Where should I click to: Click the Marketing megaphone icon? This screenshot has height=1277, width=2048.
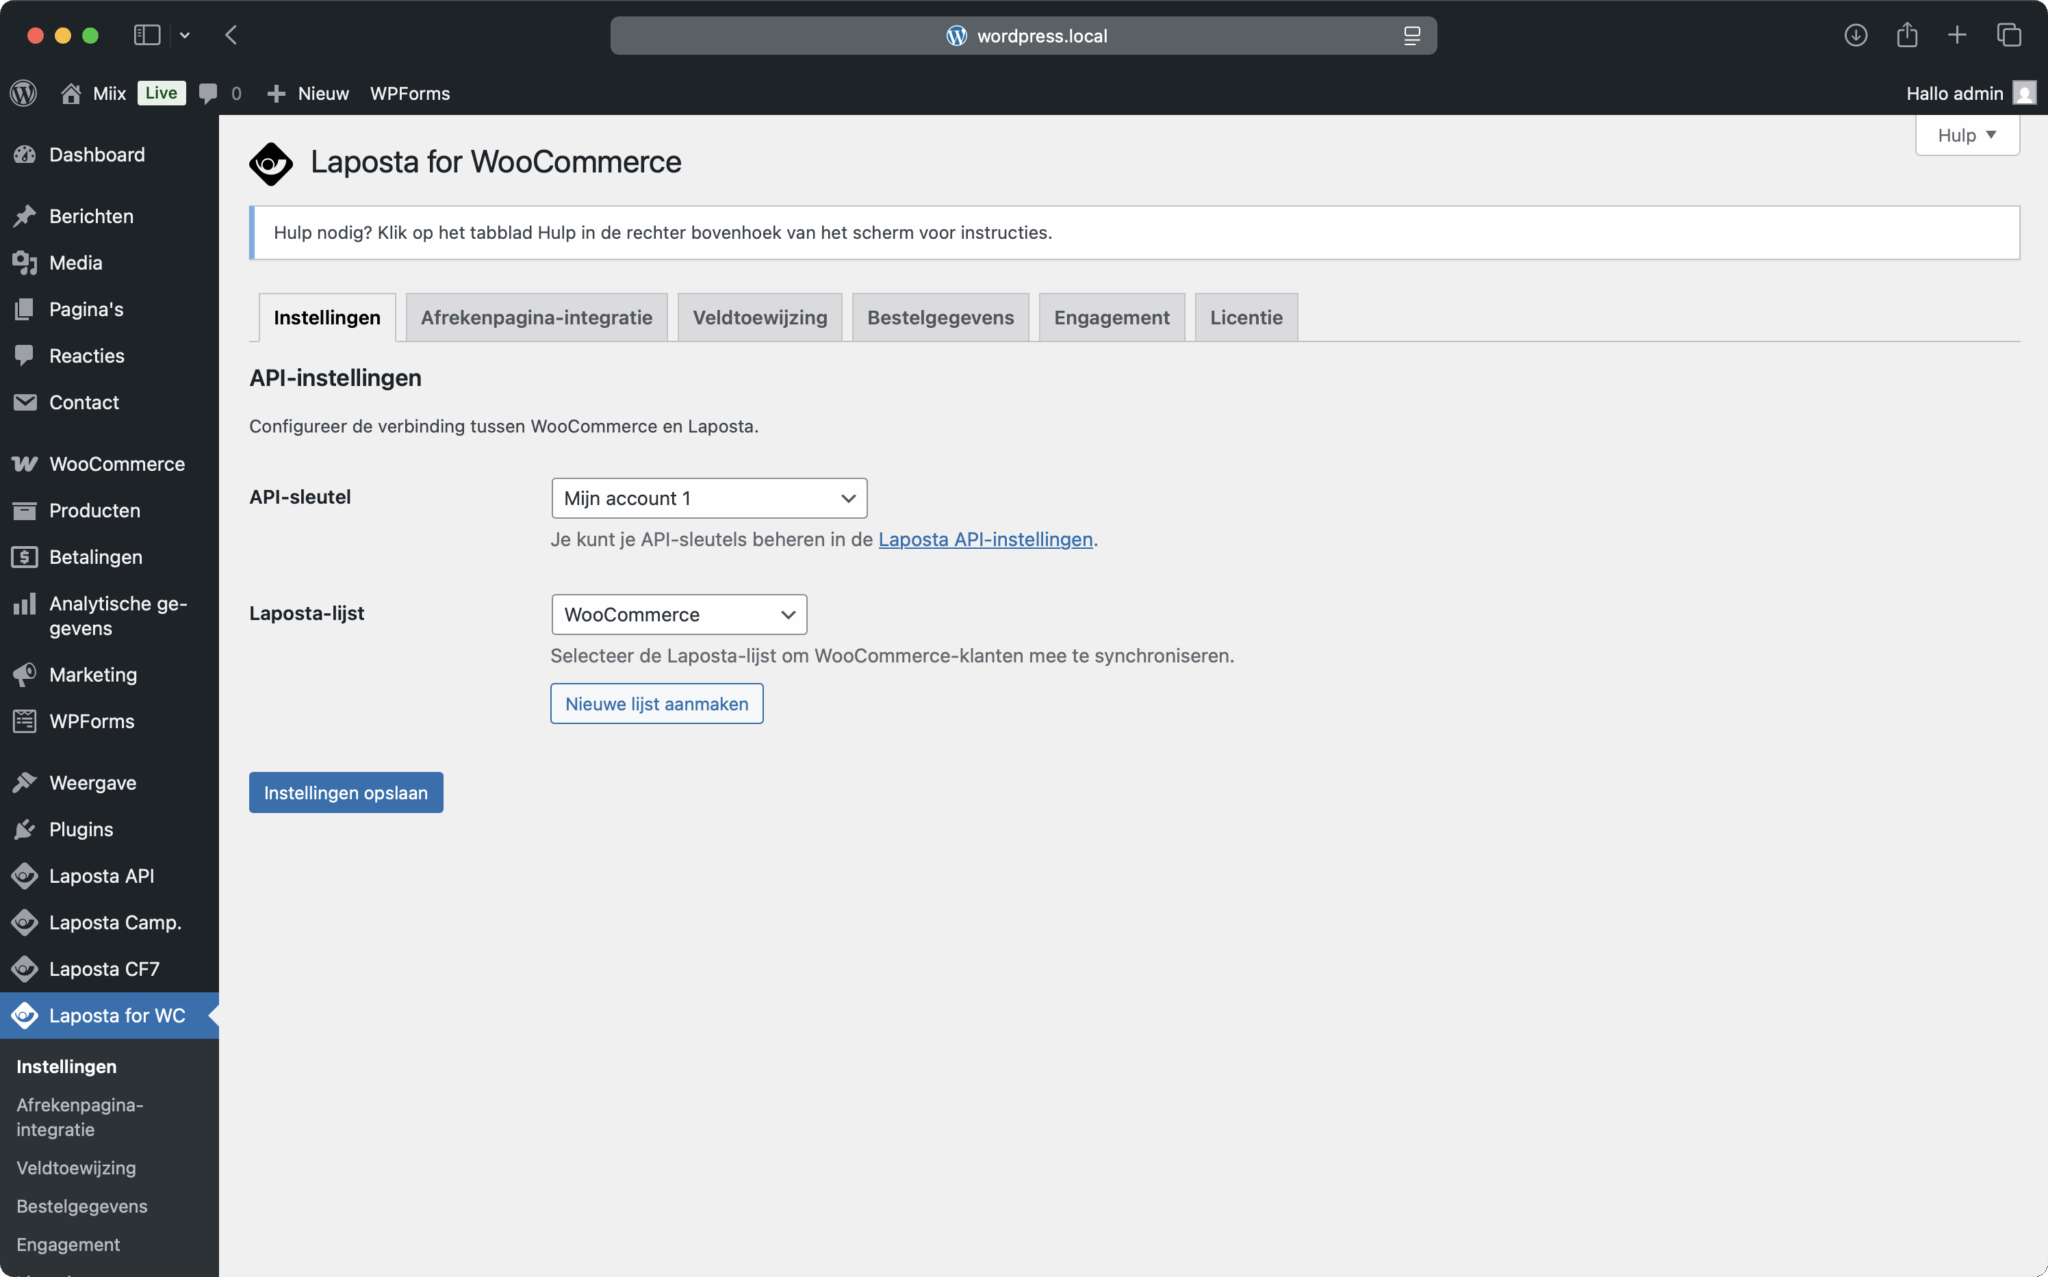(x=25, y=675)
